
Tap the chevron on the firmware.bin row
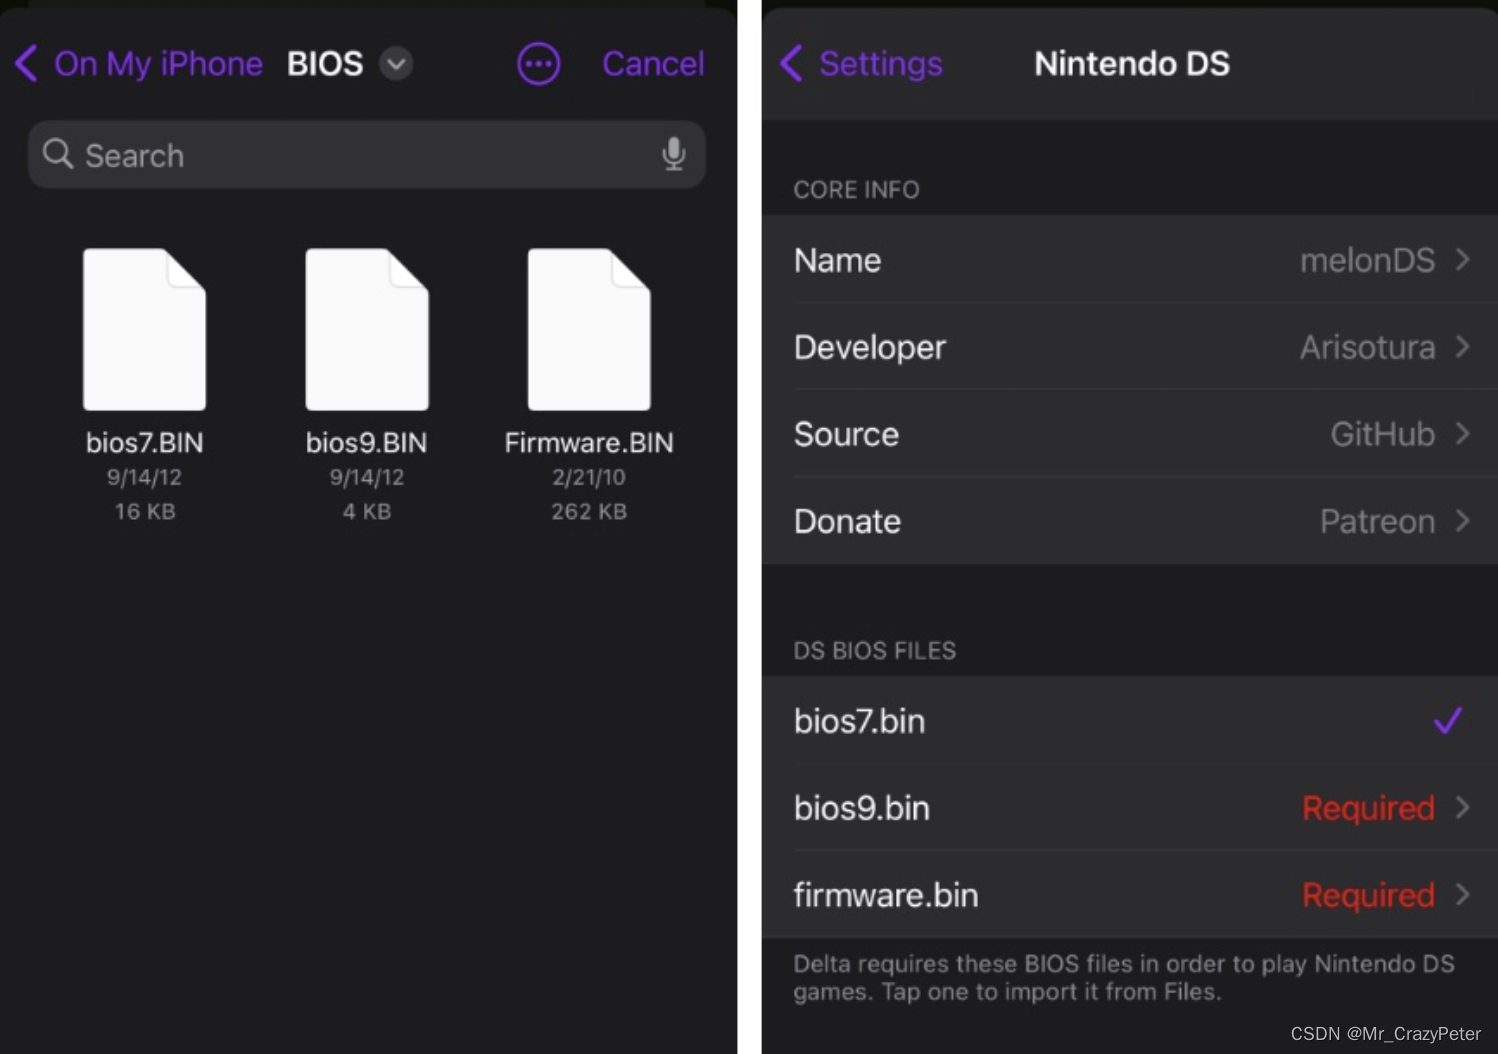coord(1463,895)
